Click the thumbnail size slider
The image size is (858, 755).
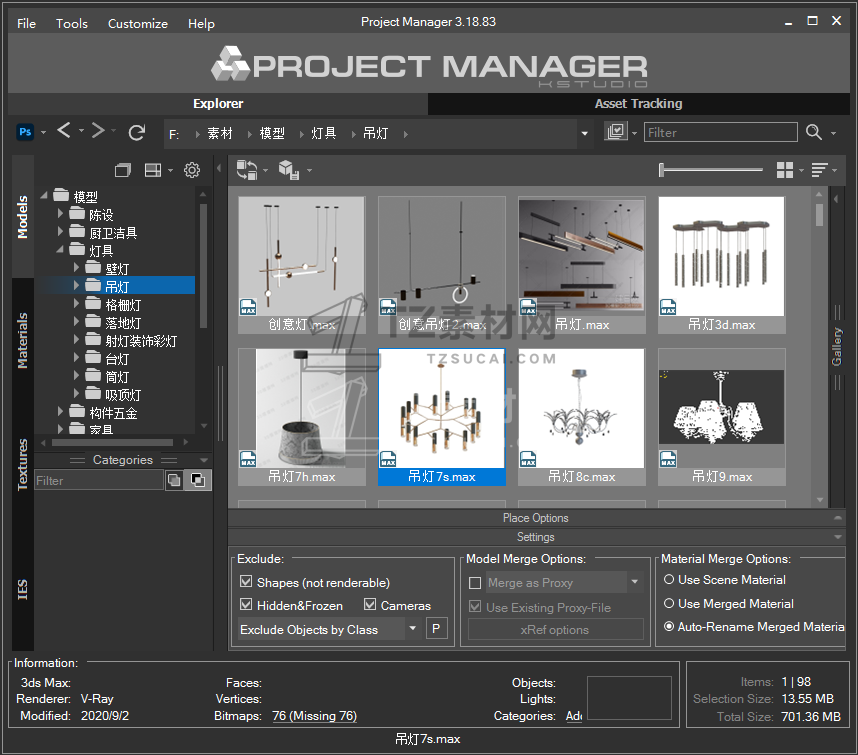[709, 171]
